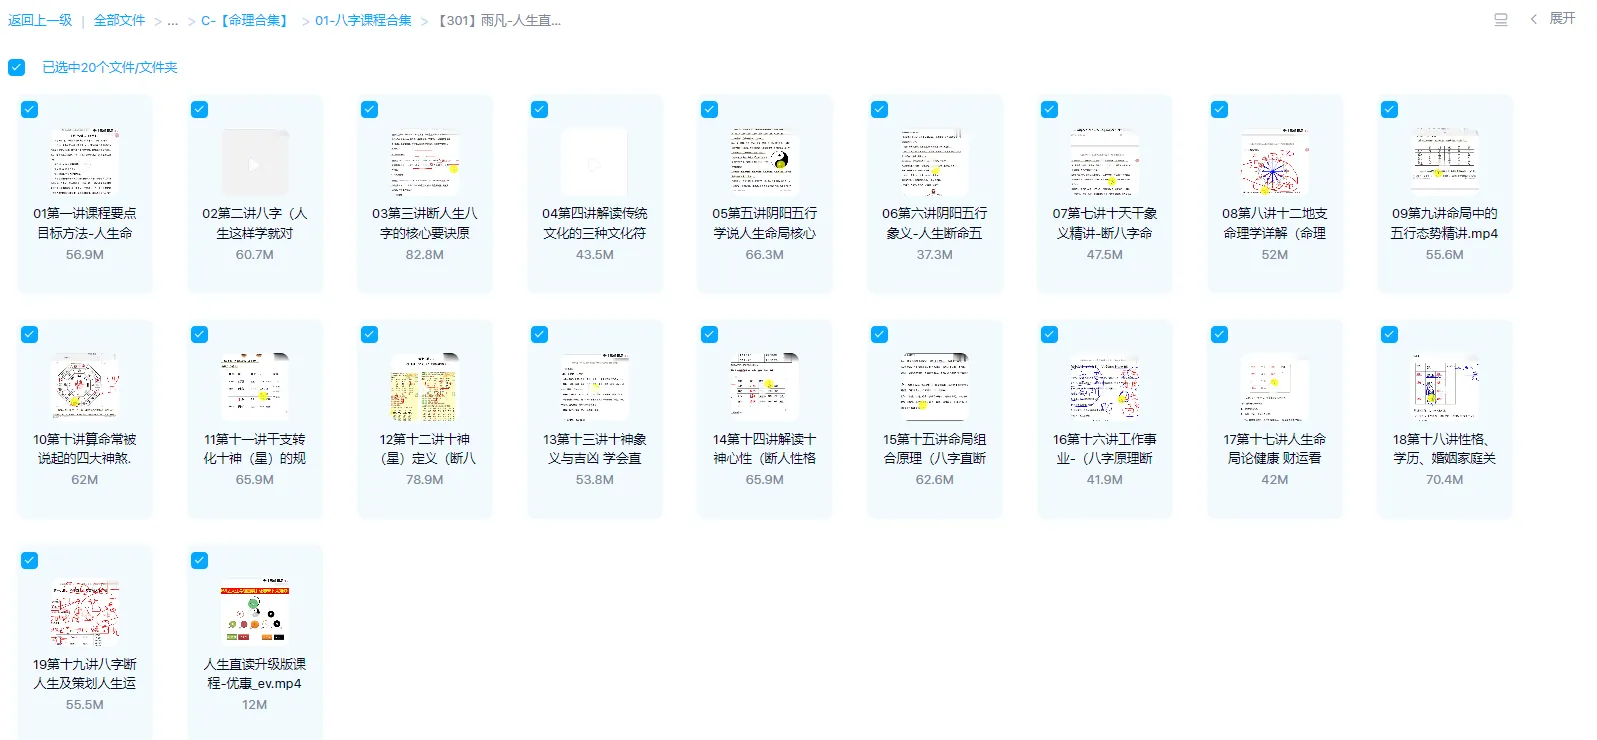The image size is (1597, 740).
Task: Open the 12第十二讲十神 file thumbnail icon
Action: point(424,387)
